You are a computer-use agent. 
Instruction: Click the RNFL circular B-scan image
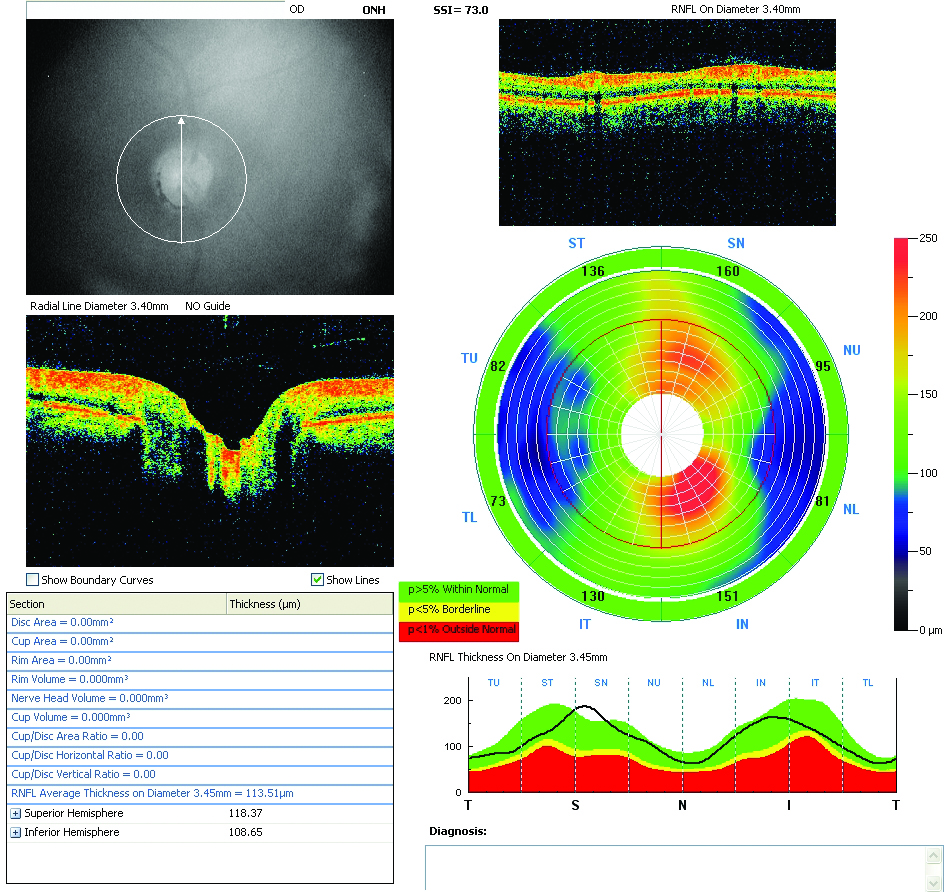(x=667, y=122)
